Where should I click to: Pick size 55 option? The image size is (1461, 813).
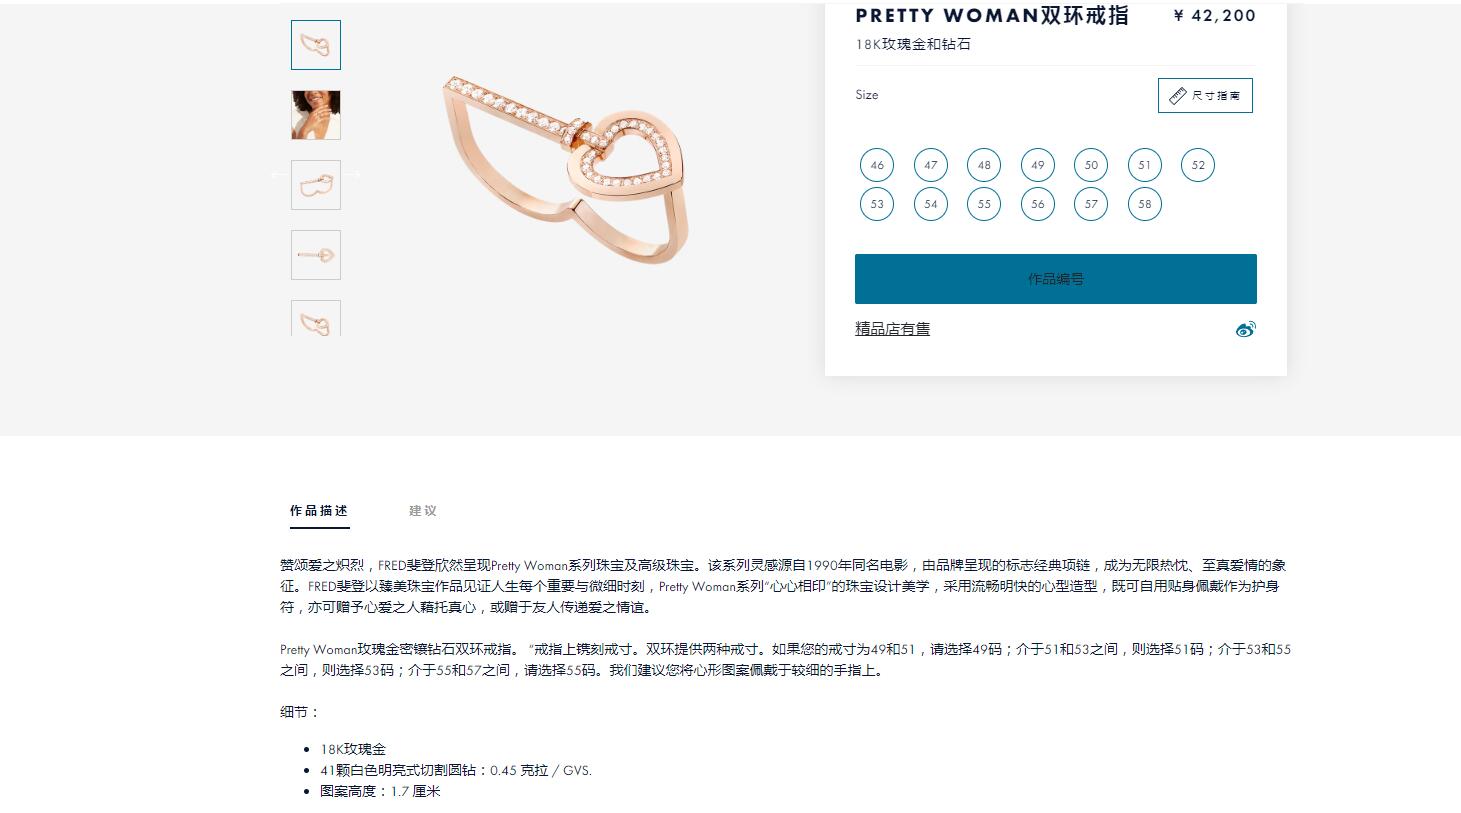[x=984, y=204]
